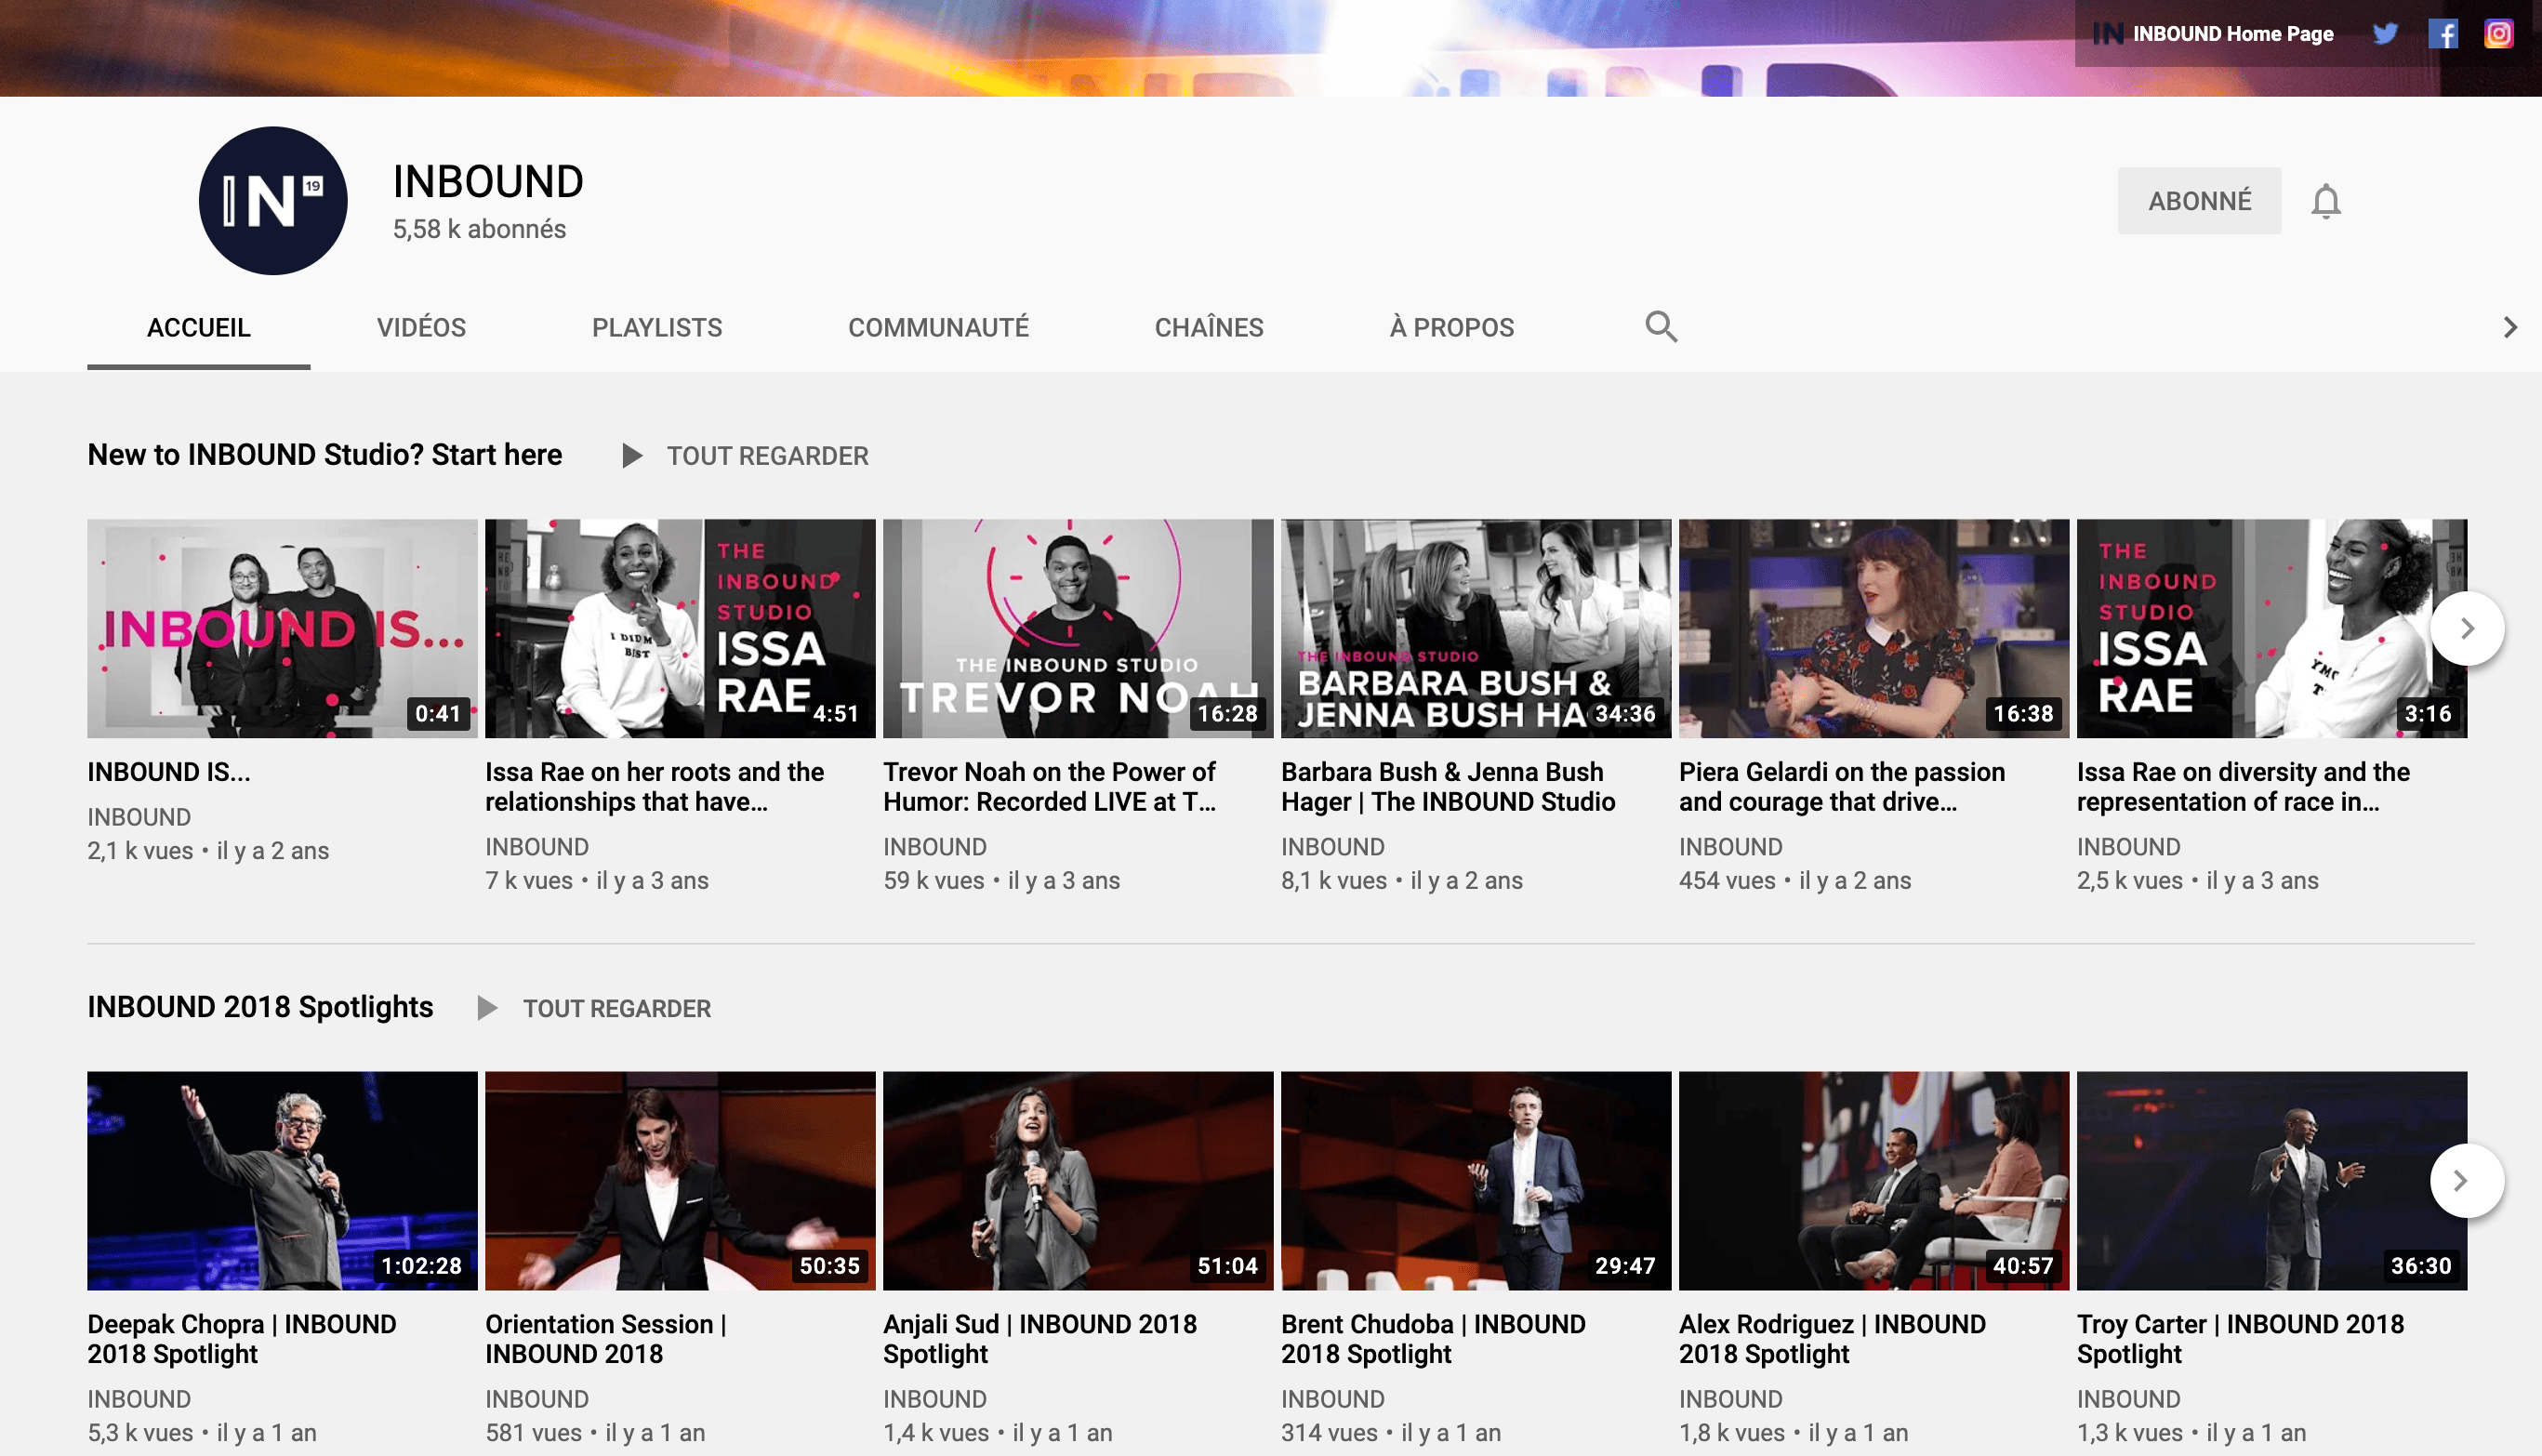Open the Orientation Session thumbnail
The image size is (2542, 1456).
point(680,1181)
